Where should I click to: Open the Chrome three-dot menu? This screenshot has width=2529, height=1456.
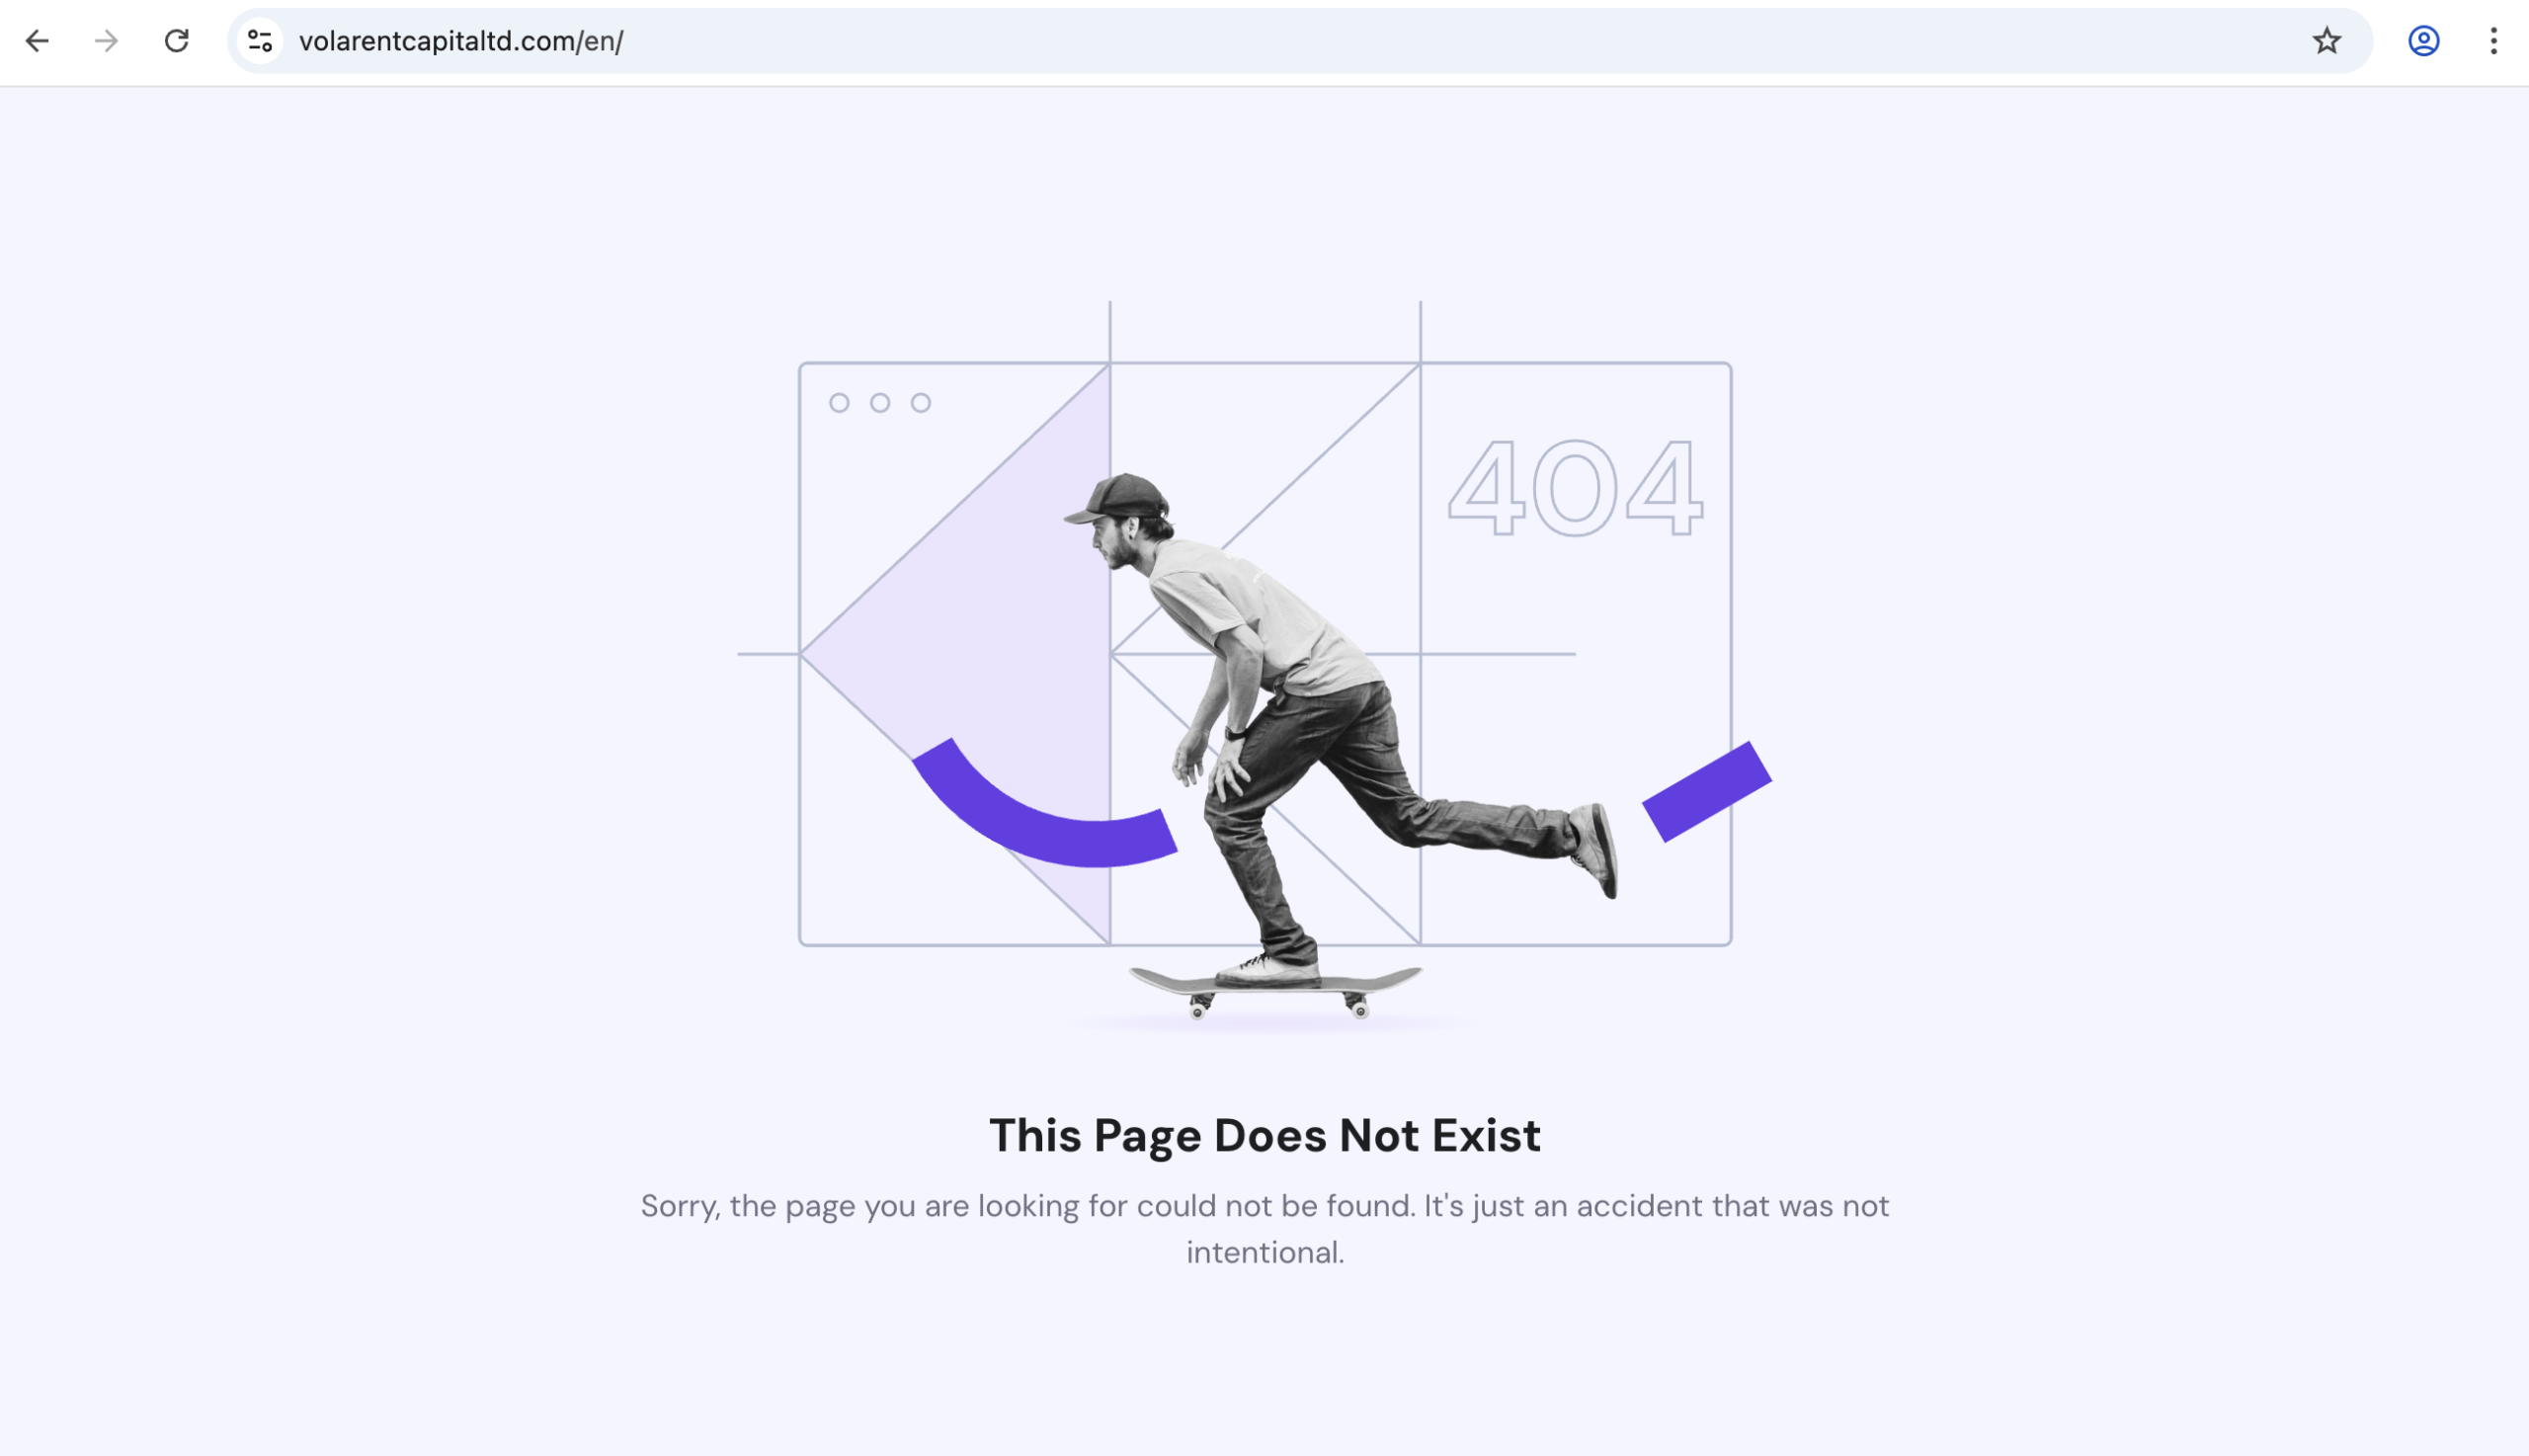(2493, 41)
